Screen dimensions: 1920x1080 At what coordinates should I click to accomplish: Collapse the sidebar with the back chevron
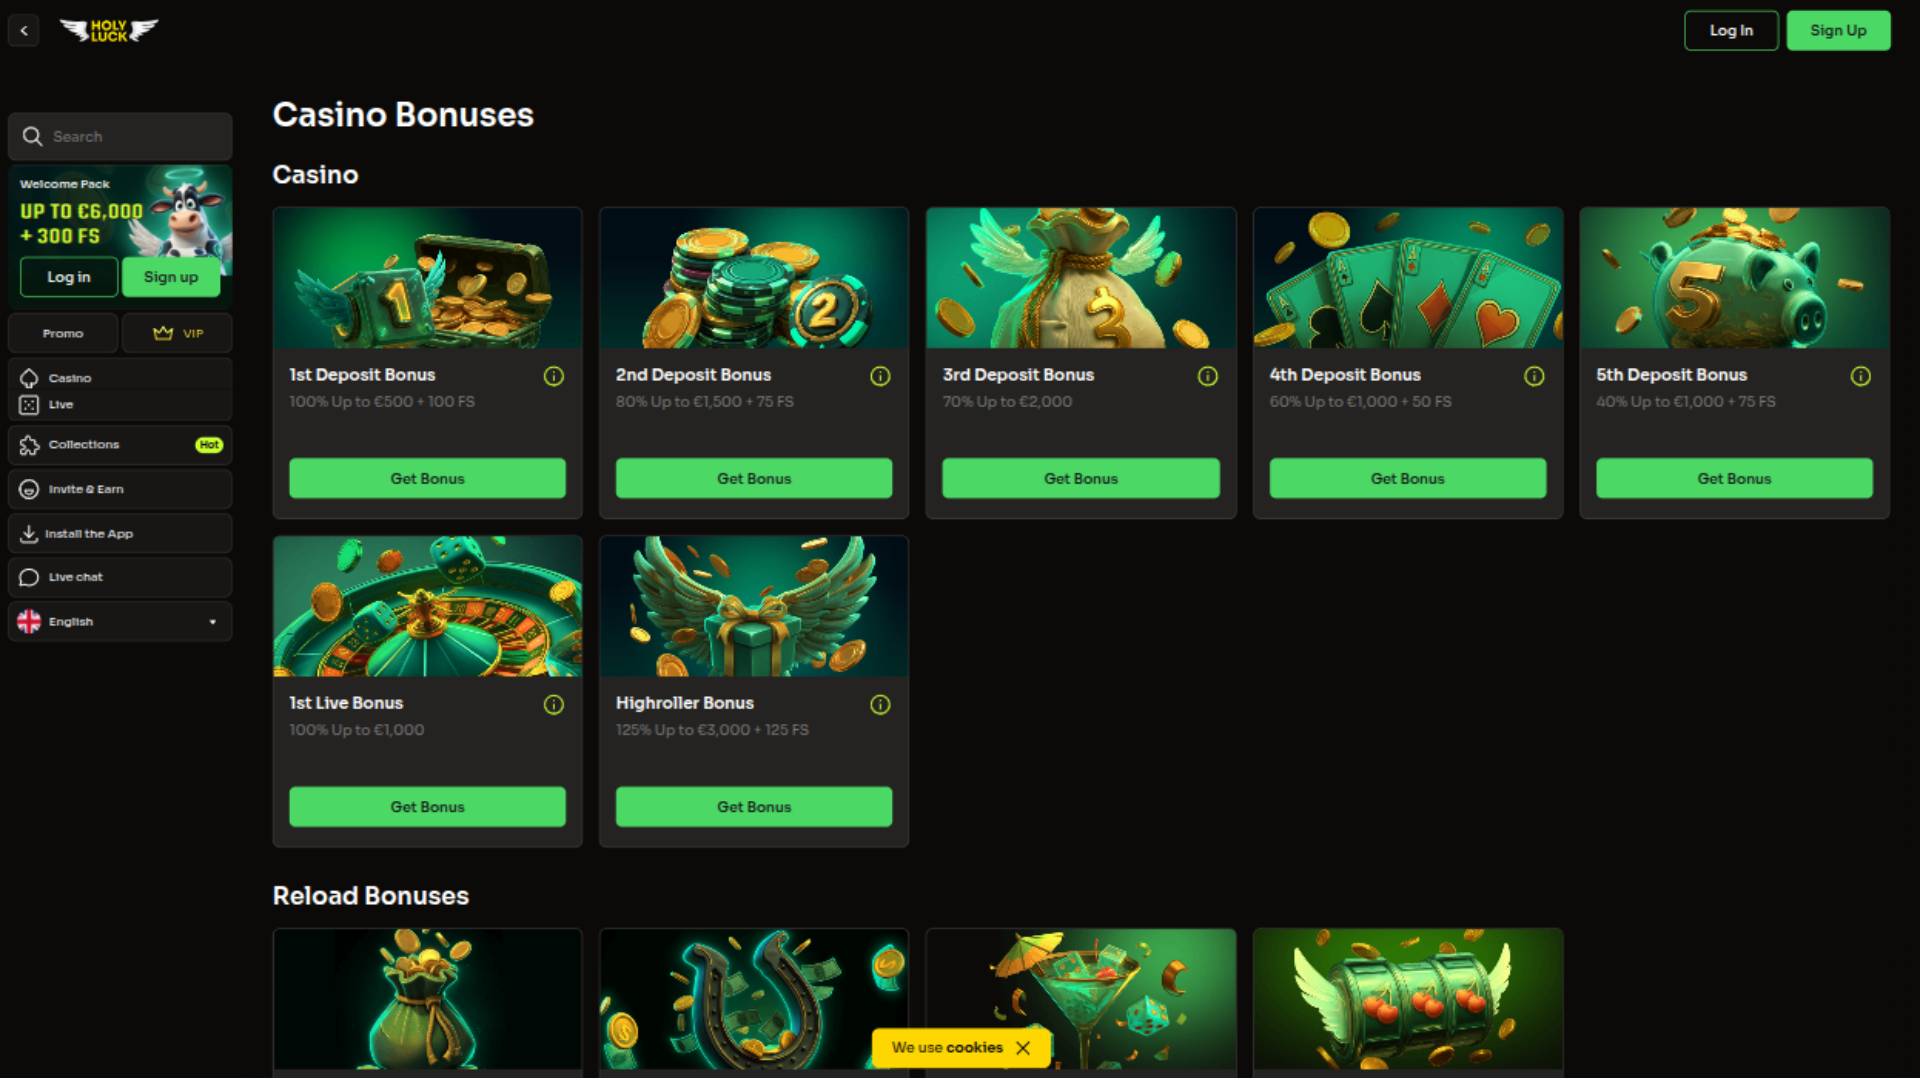click(24, 30)
